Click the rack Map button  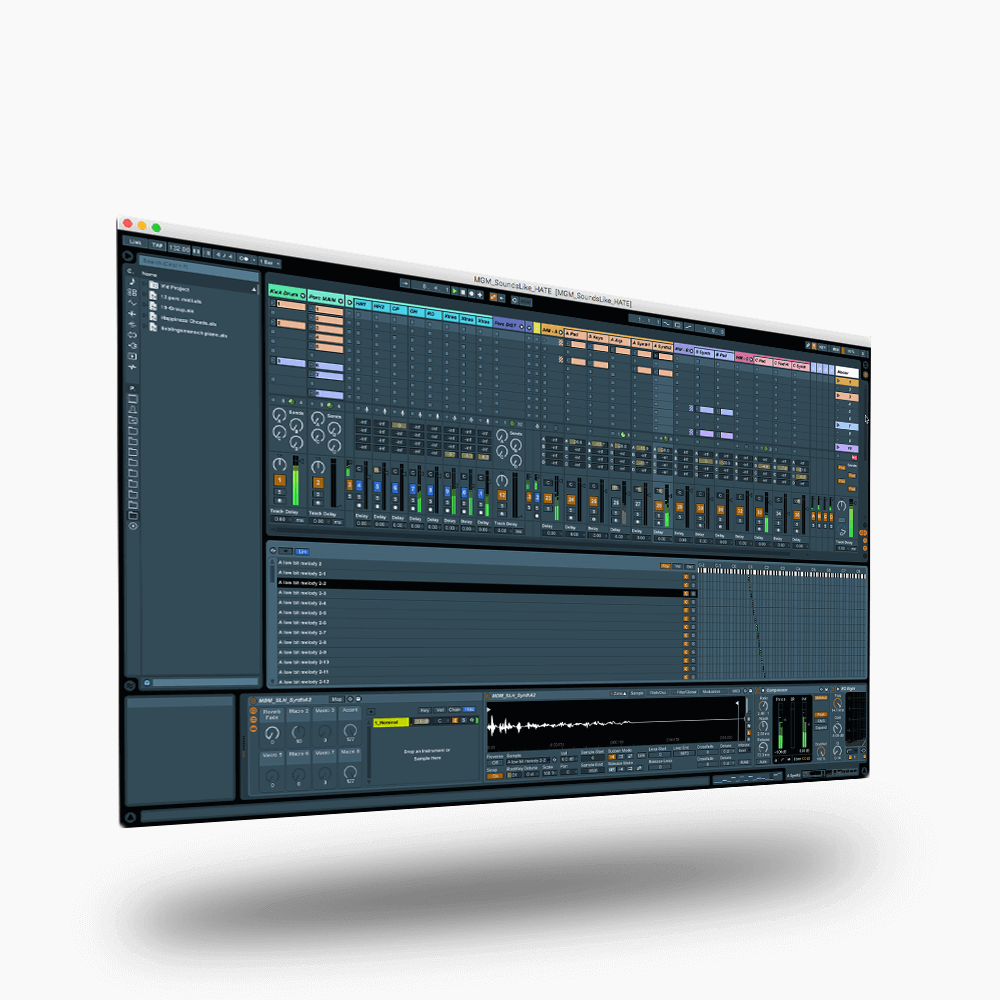point(337,700)
